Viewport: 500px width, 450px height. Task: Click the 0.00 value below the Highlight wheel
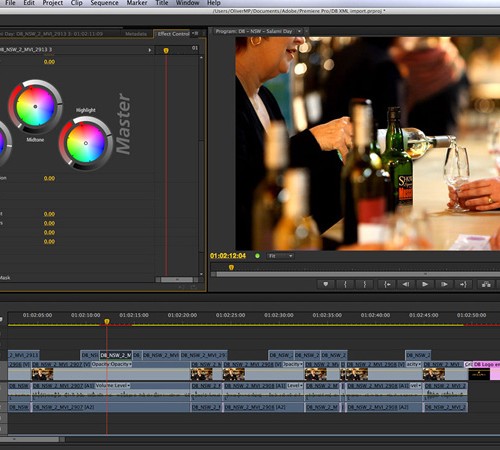[x=49, y=178]
